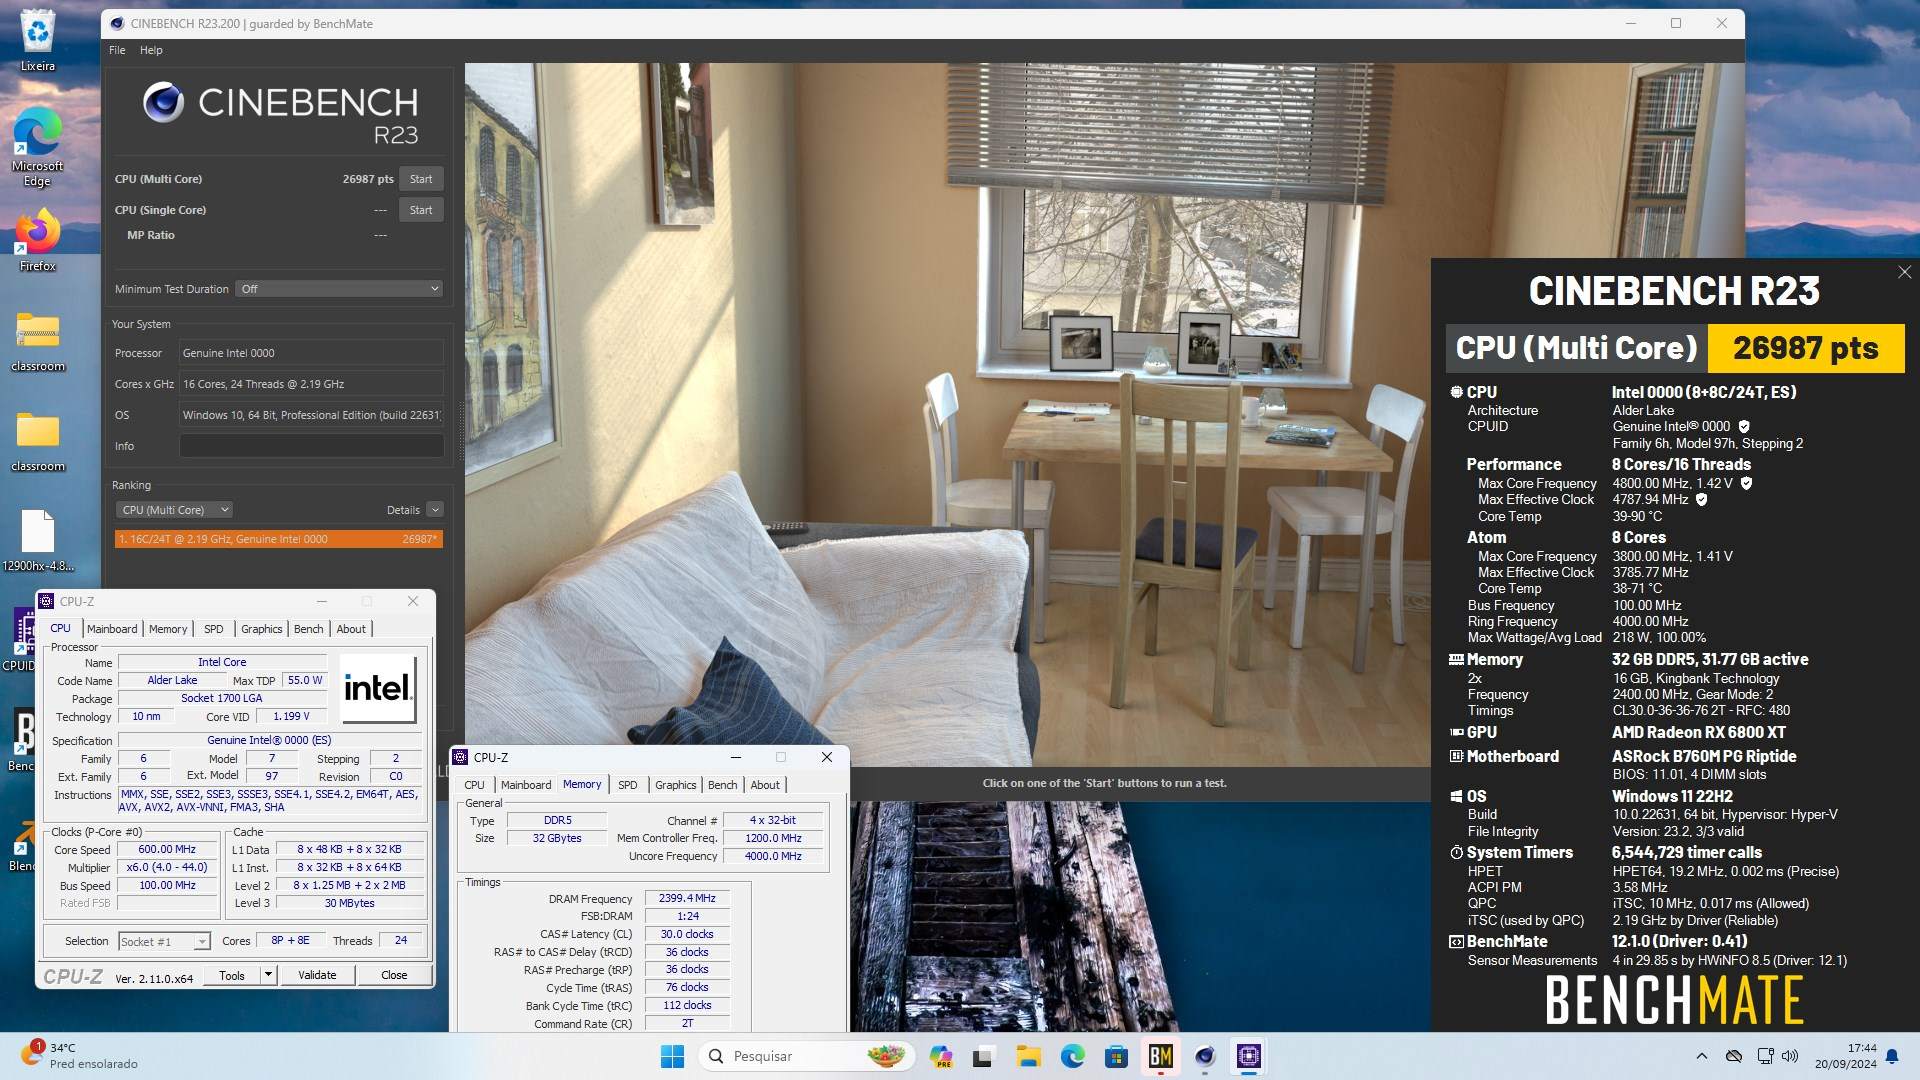Image resolution: width=1920 pixels, height=1080 pixels.
Task: Open the CPU-Z Tools dropdown arrow
Action: click(x=268, y=975)
